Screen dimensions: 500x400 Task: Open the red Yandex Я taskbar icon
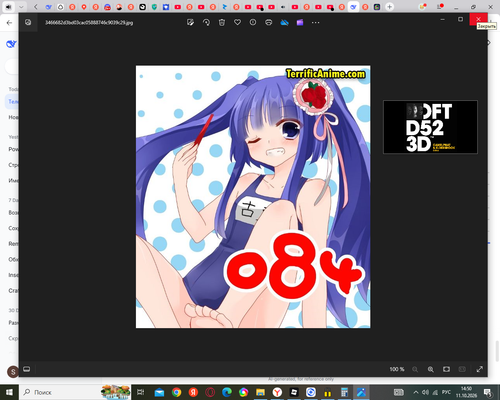[193, 392]
